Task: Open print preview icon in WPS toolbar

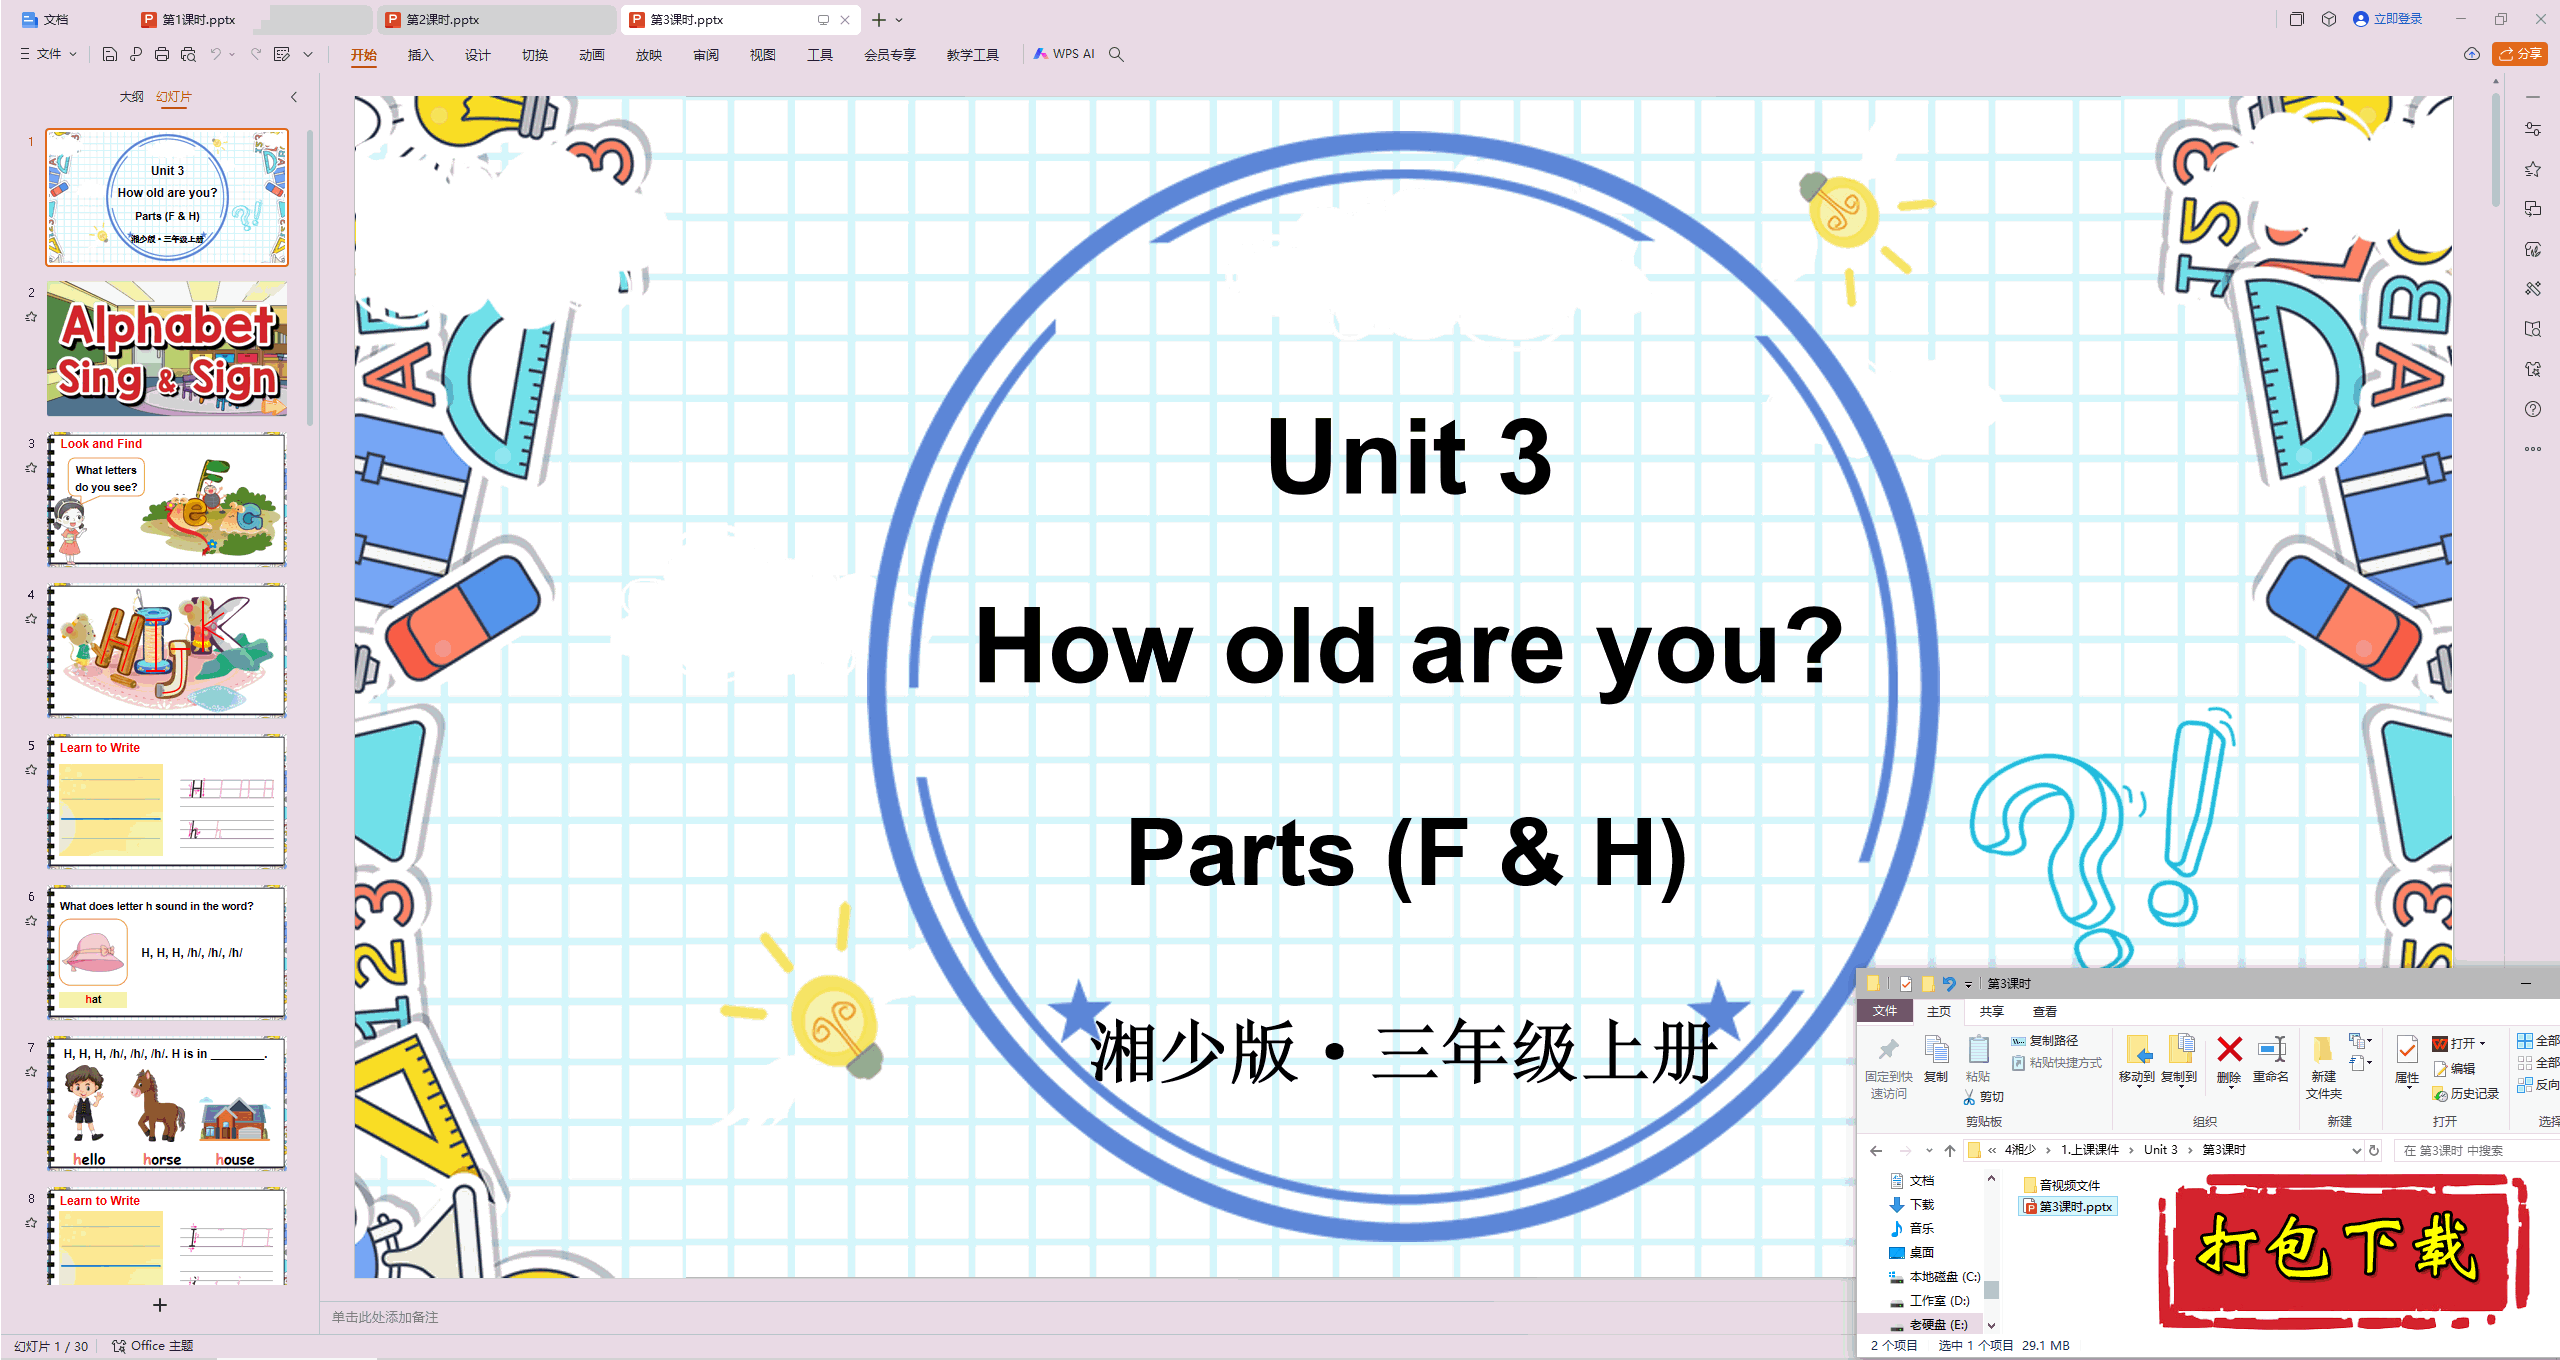Action: point(188,54)
